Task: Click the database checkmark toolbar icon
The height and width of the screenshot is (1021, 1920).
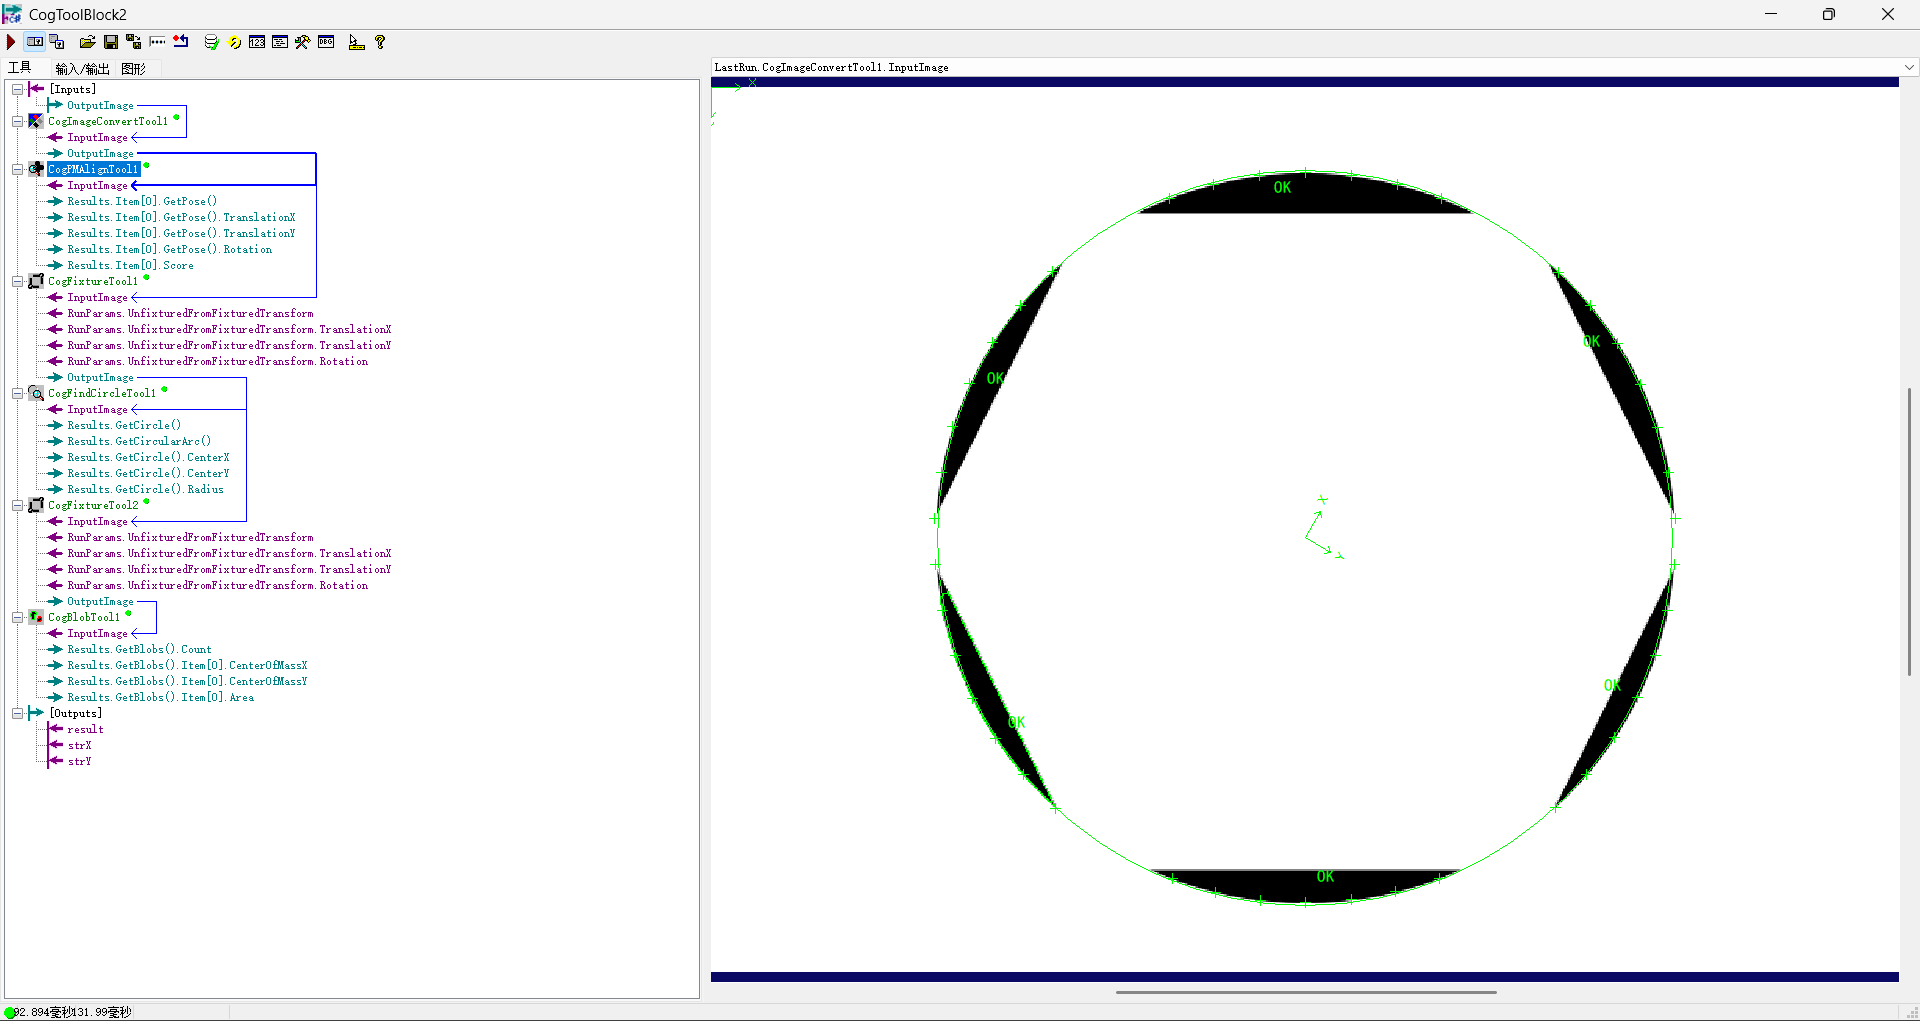Action: tap(211, 42)
